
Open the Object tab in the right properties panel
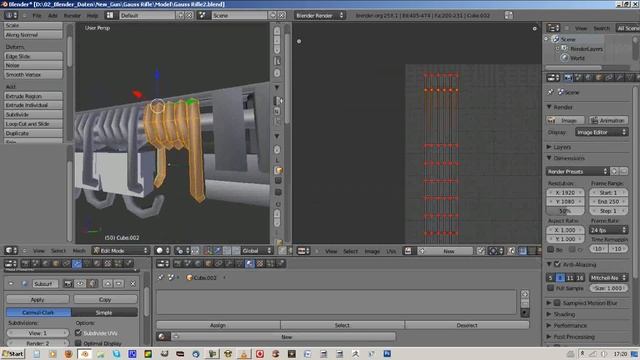pyautogui.click(x=599, y=78)
